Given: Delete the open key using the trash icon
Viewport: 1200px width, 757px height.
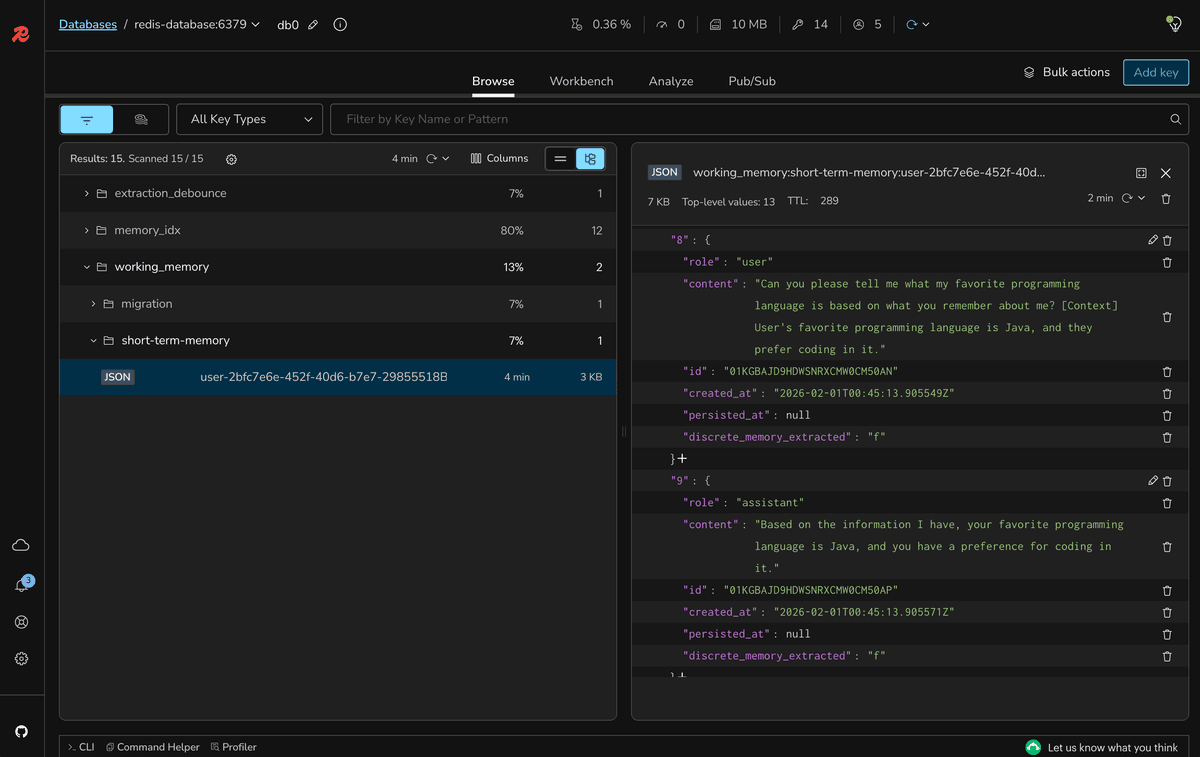Looking at the screenshot, I should [x=1166, y=198].
